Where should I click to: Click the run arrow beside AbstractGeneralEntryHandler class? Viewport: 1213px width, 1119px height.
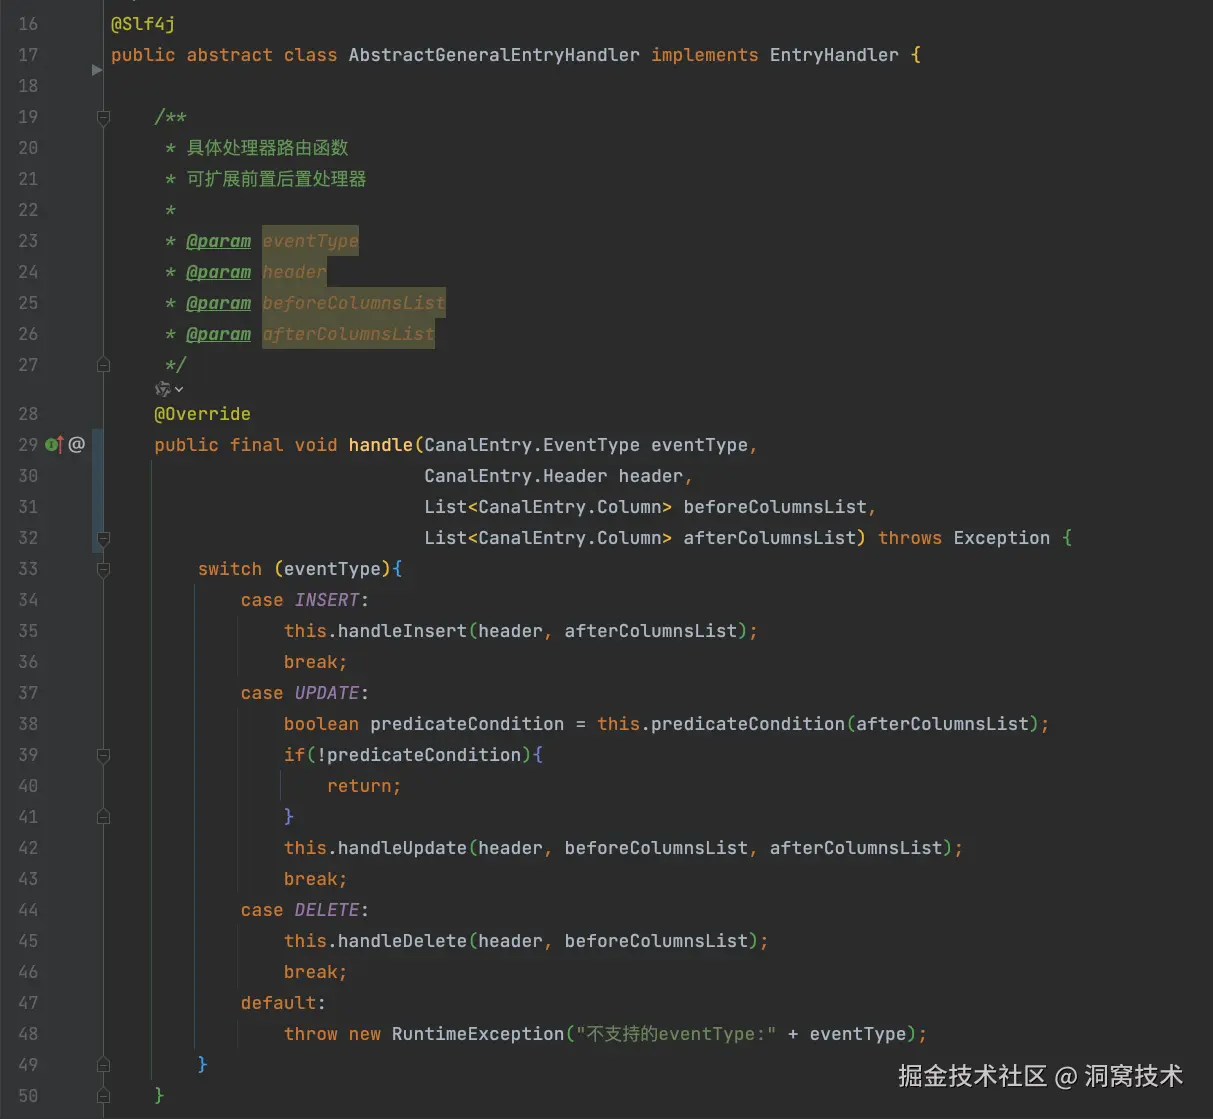[96, 70]
